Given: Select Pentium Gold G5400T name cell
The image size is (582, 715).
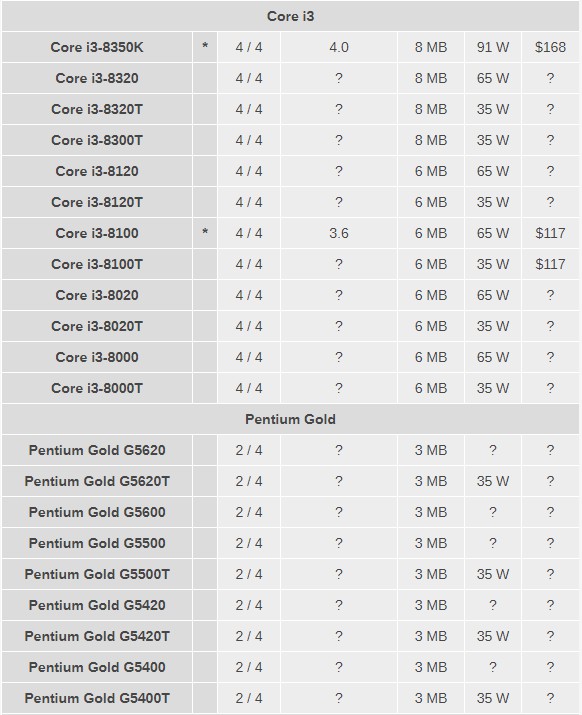Looking at the screenshot, I should (97, 698).
